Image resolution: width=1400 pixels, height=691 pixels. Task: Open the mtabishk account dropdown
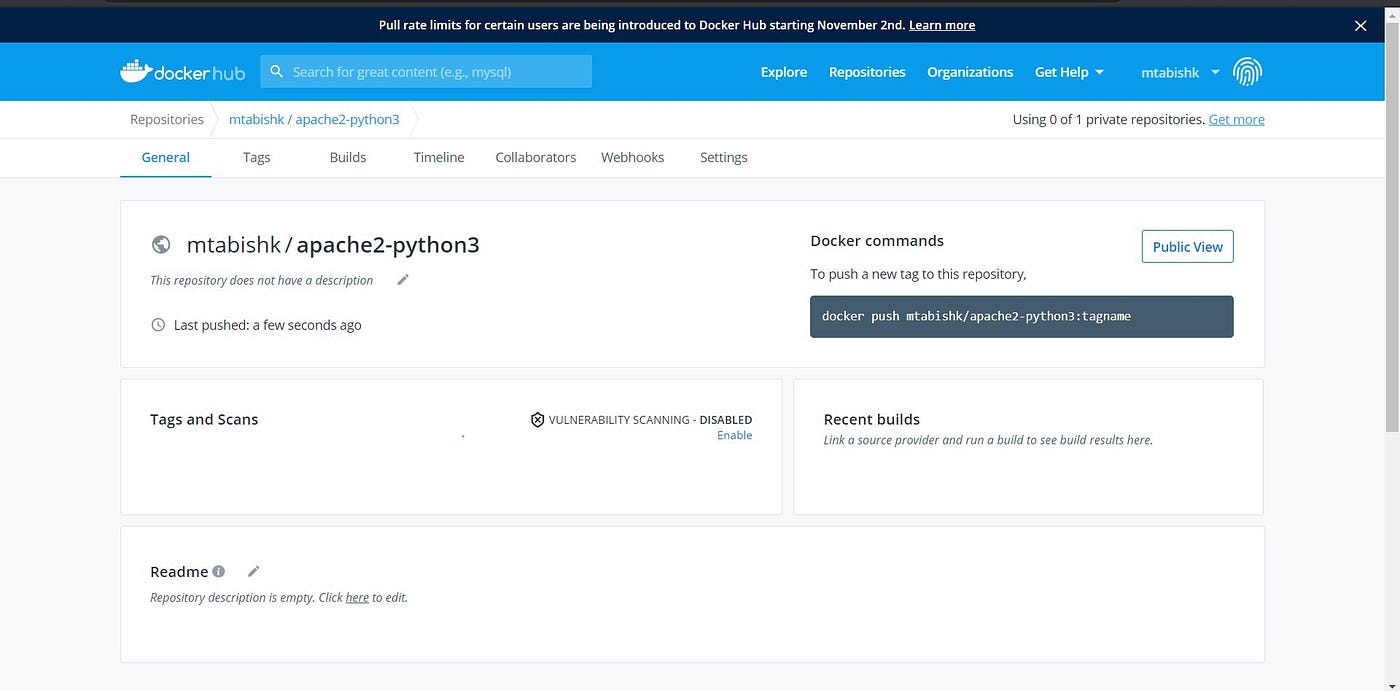click(x=1181, y=72)
